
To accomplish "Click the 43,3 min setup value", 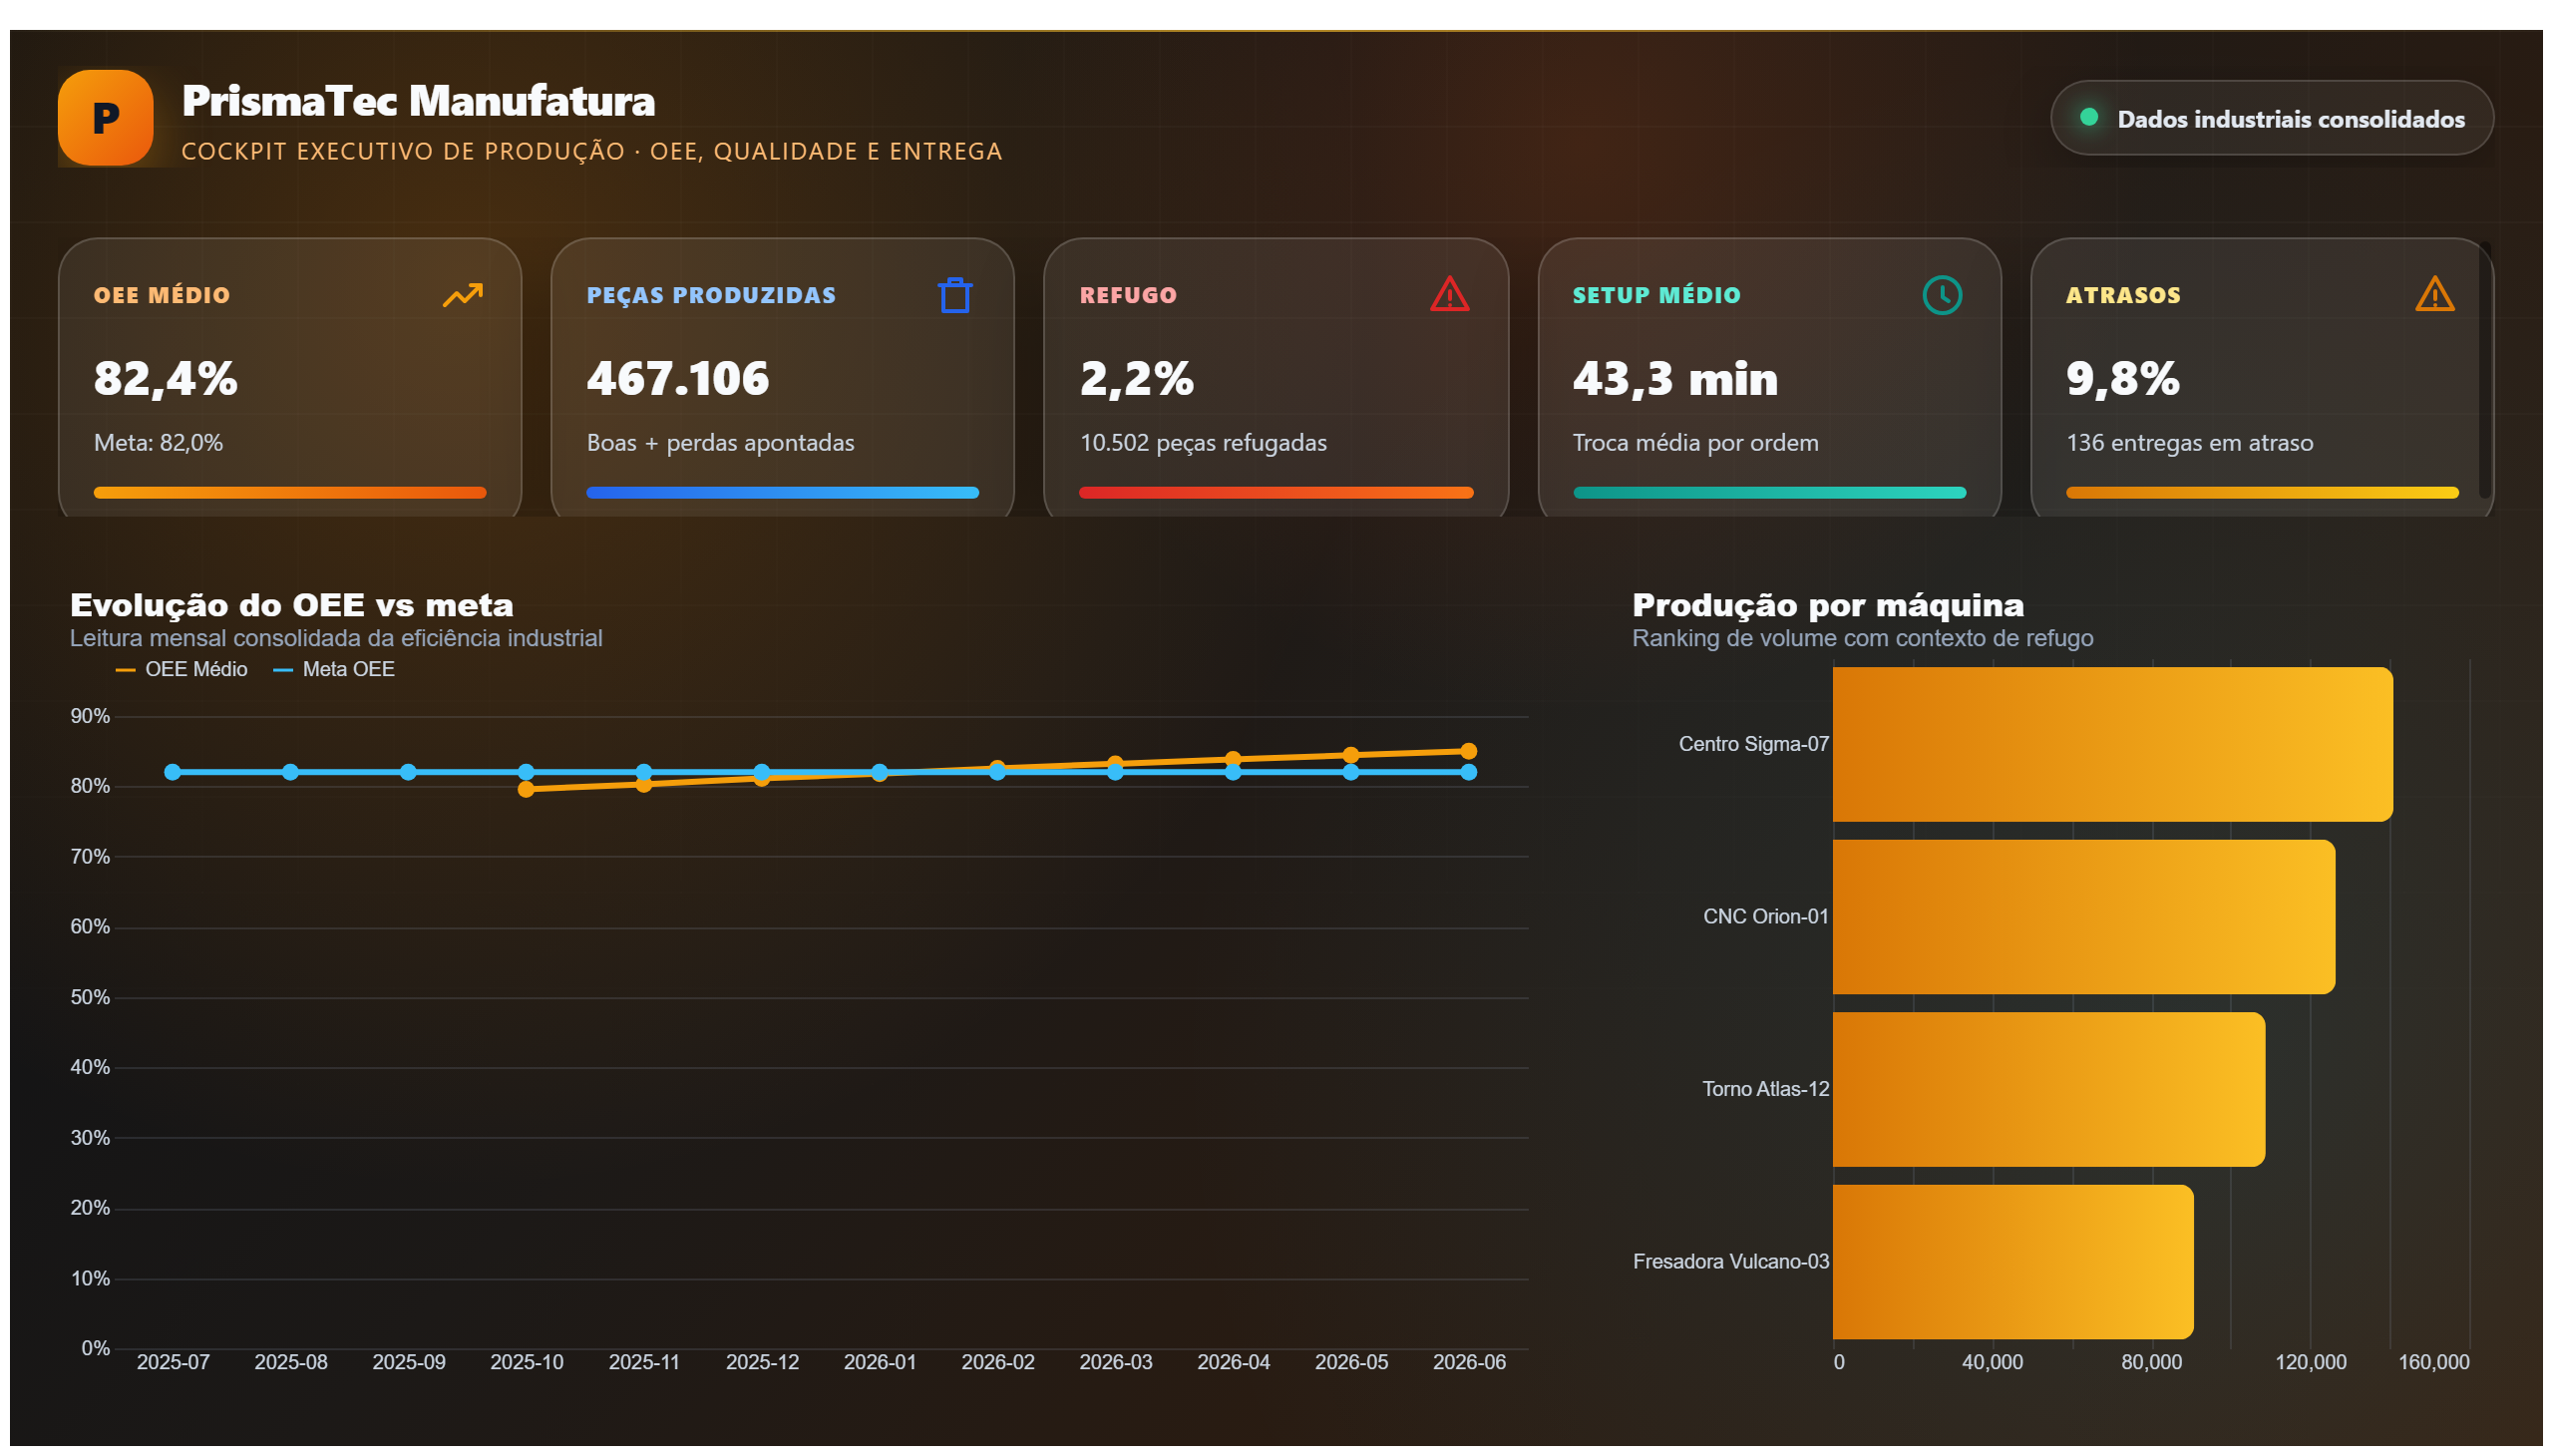I will (x=1676, y=379).
